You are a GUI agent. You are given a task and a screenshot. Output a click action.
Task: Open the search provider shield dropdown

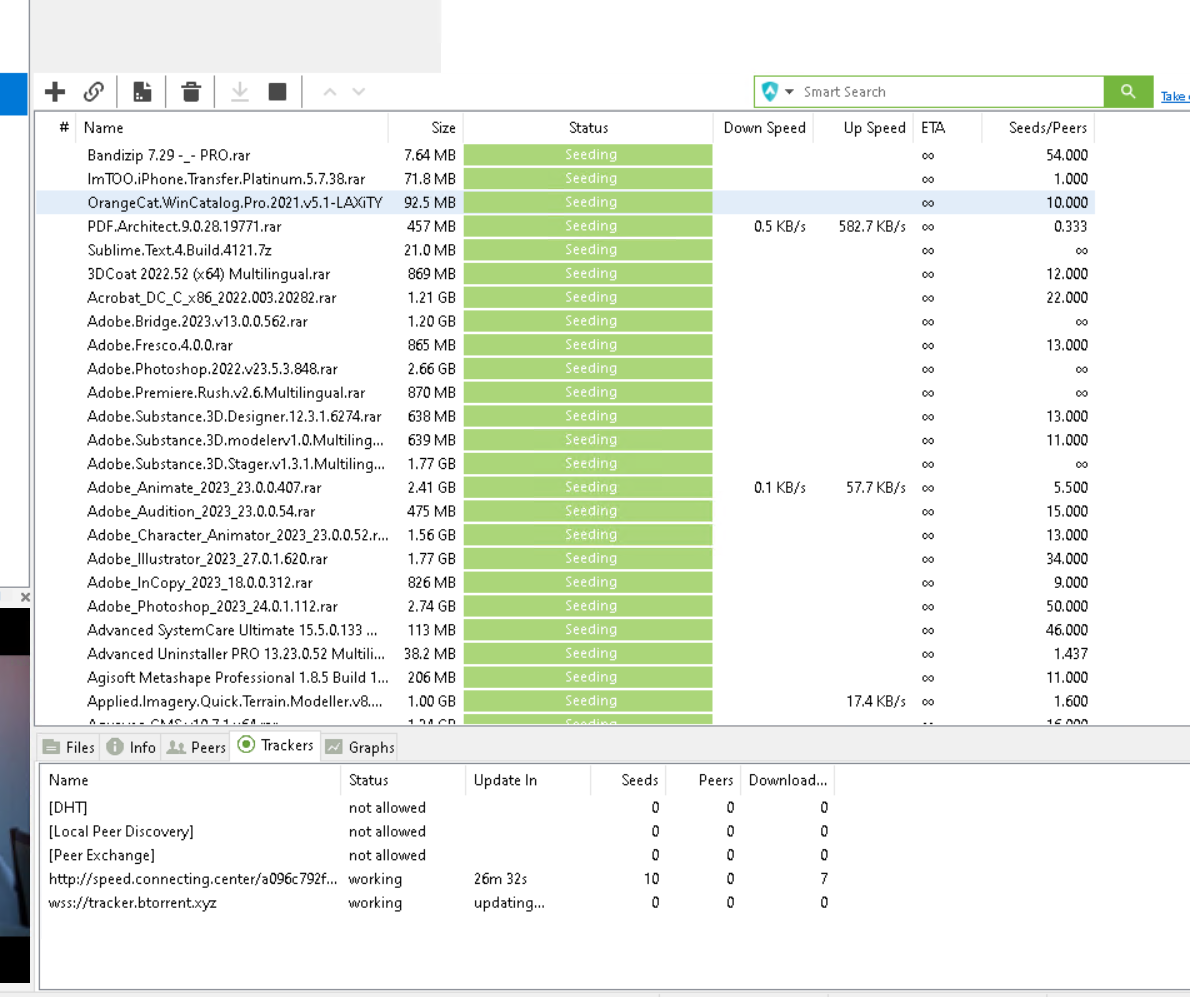pyautogui.click(x=777, y=92)
